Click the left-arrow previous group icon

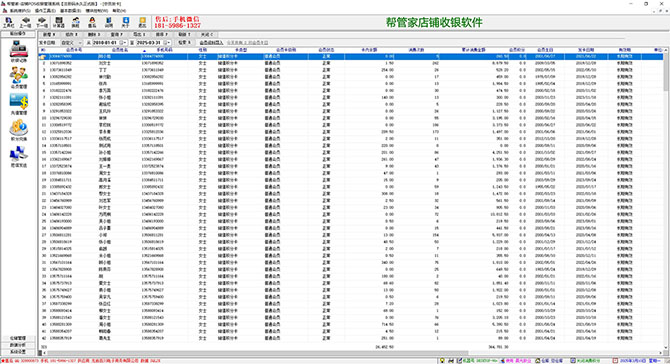(26, 22)
